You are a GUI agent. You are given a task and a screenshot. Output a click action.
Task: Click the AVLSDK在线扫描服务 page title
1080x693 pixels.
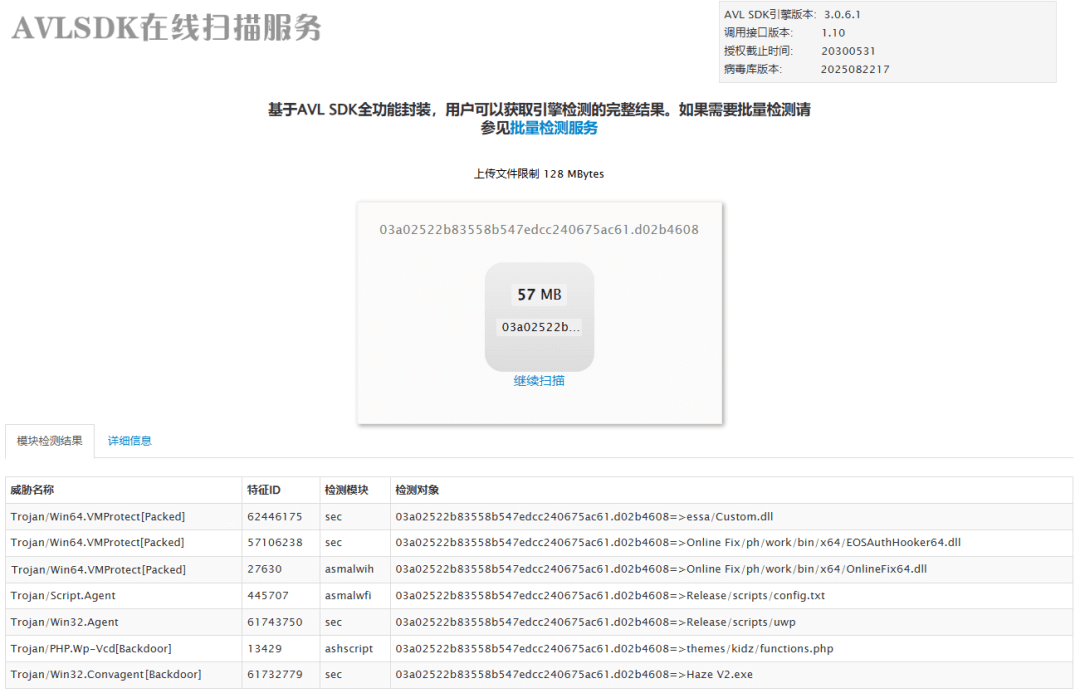click(166, 28)
